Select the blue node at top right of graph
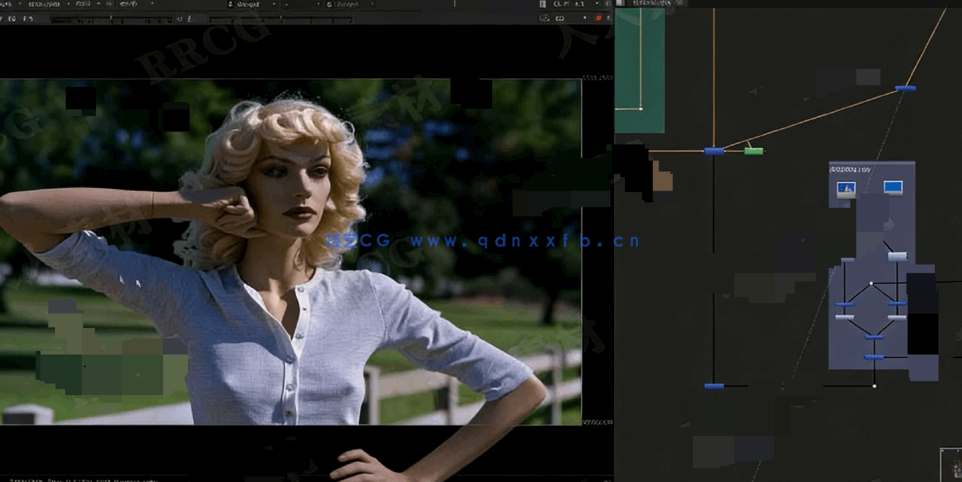The image size is (962, 482). click(x=905, y=88)
